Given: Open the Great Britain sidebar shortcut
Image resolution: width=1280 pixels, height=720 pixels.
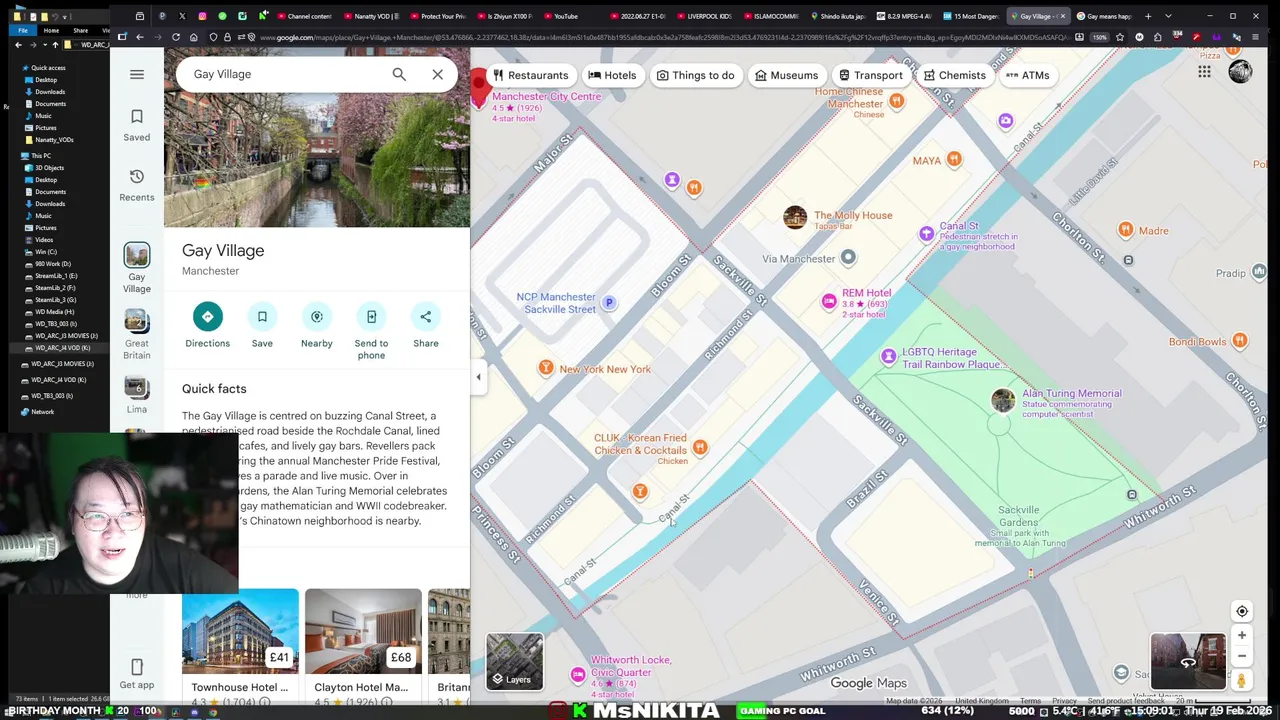Looking at the screenshot, I should 137,334.
